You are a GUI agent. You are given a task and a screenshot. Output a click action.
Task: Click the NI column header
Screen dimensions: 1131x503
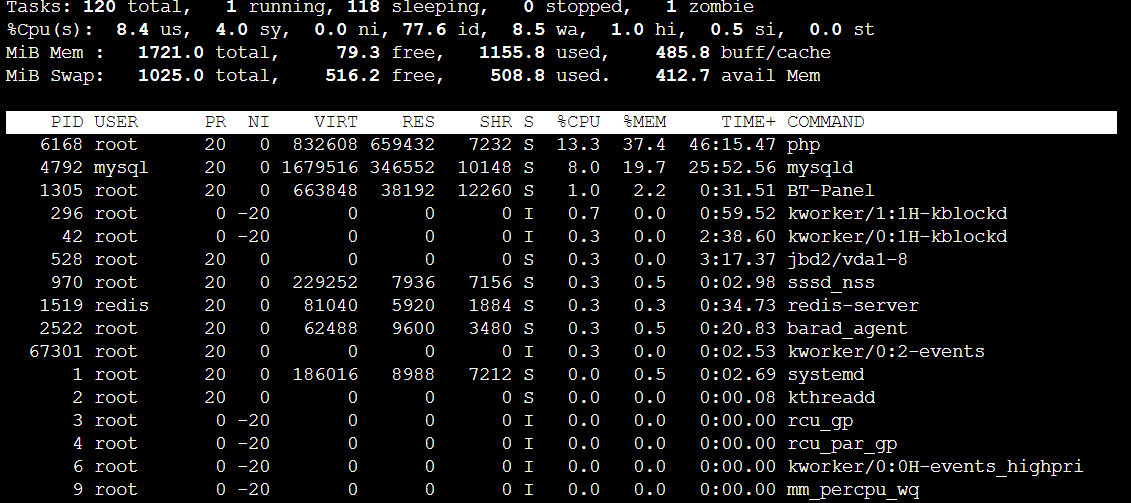click(258, 122)
